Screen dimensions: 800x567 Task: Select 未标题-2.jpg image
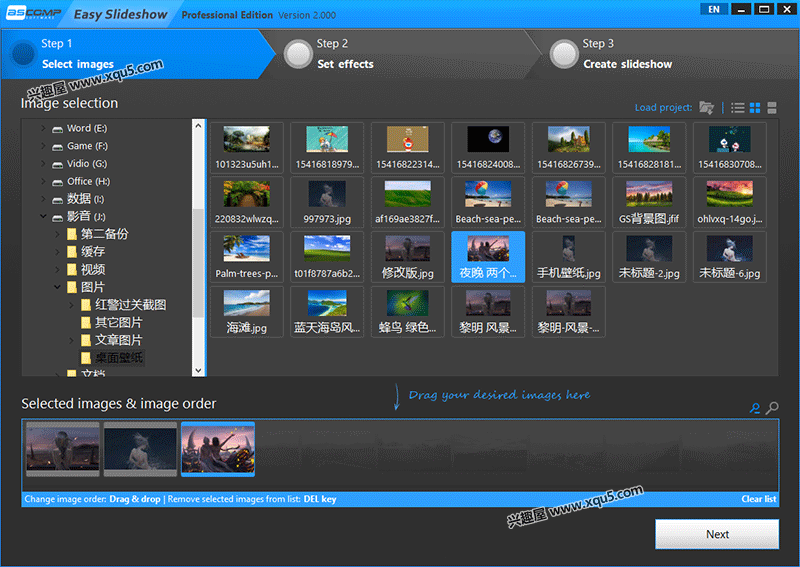pyautogui.click(x=649, y=257)
